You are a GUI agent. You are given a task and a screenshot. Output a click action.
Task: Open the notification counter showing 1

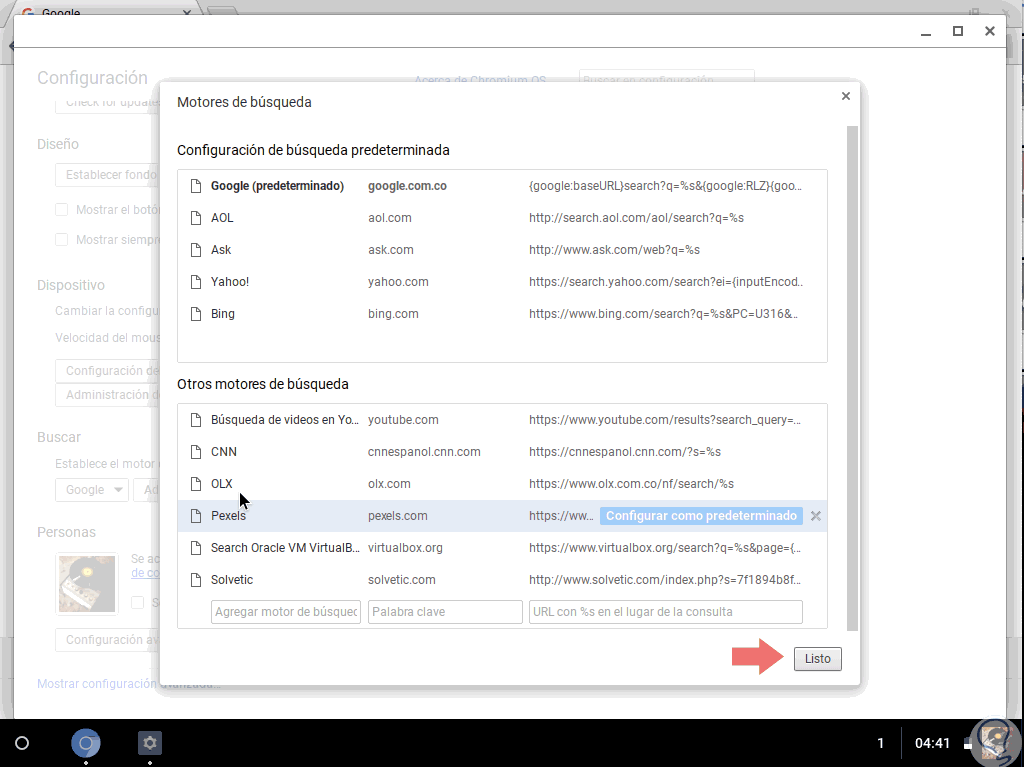880,743
